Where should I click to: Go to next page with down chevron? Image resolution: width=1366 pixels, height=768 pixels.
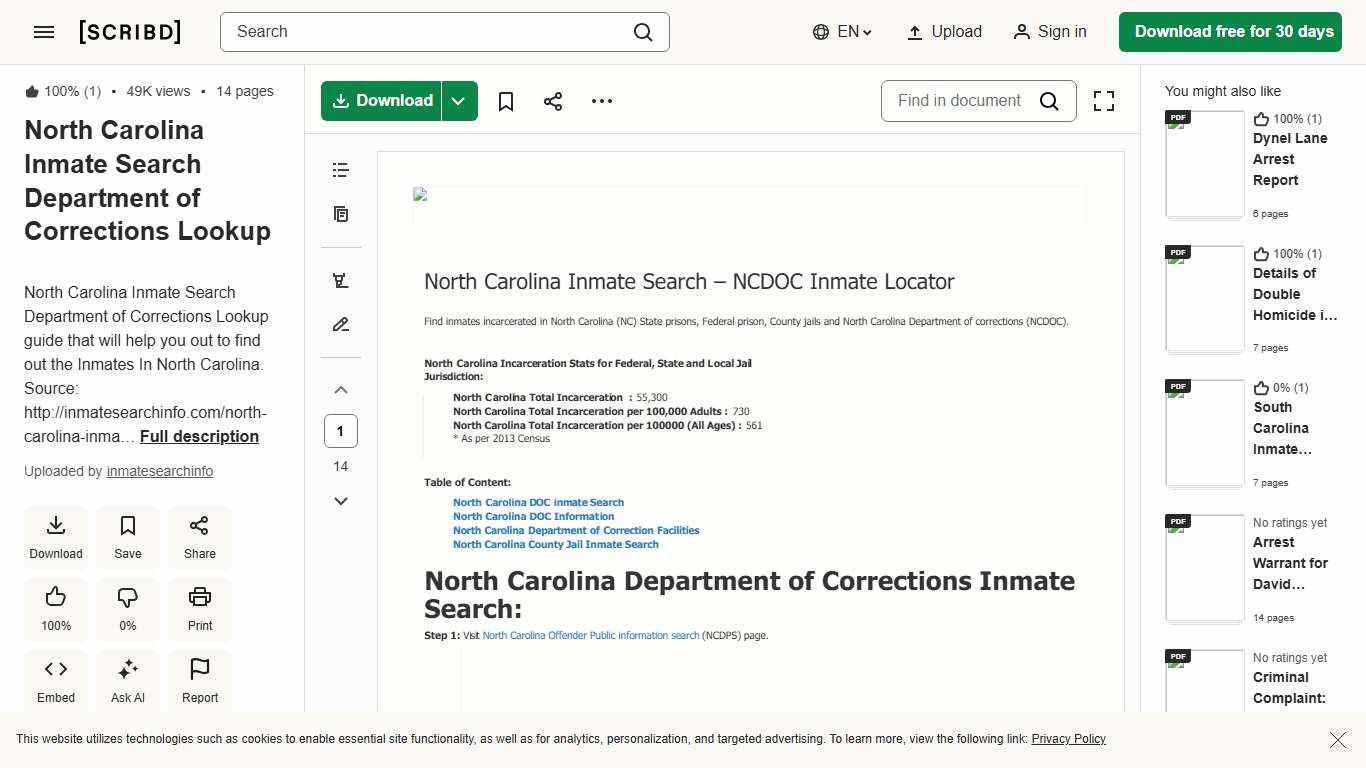[x=340, y=500]
